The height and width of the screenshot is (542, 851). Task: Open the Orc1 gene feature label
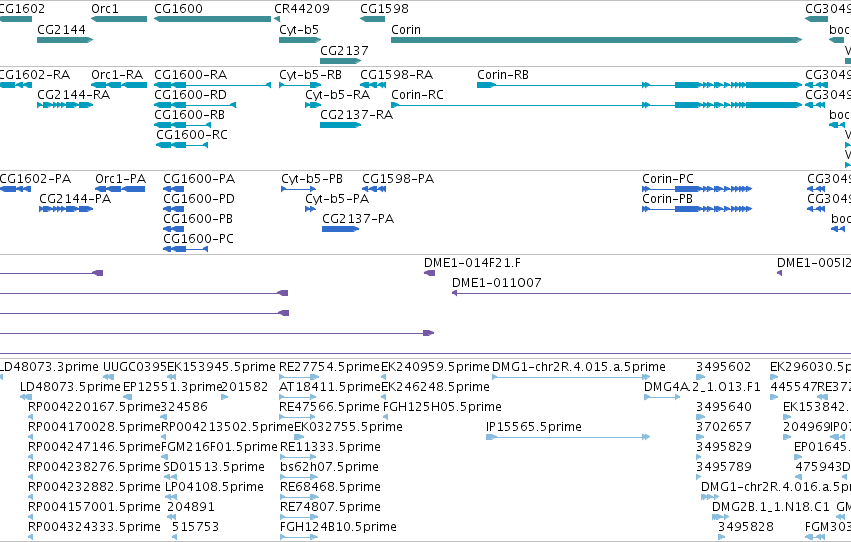[x=105, y=9]
